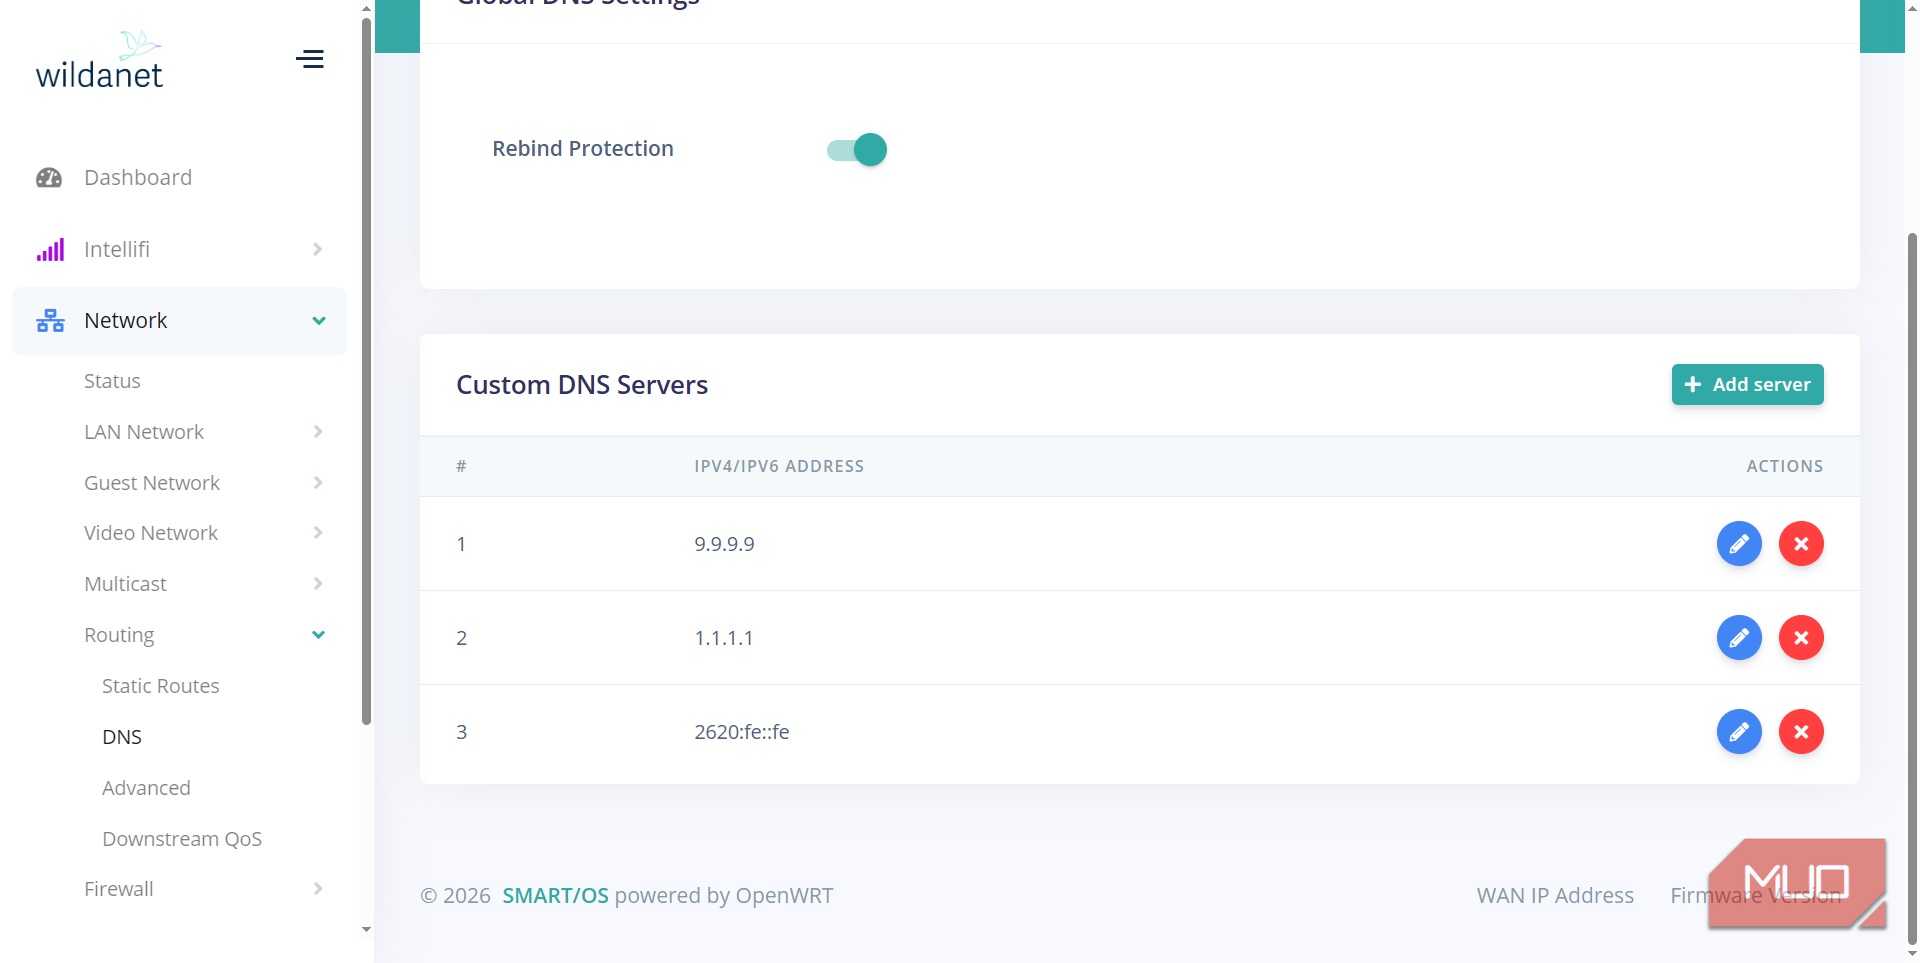The height and width of the screenshot is (963, 1920).
Task: Delete the 1.1.1.1 DNS server
Action: 1801,638
